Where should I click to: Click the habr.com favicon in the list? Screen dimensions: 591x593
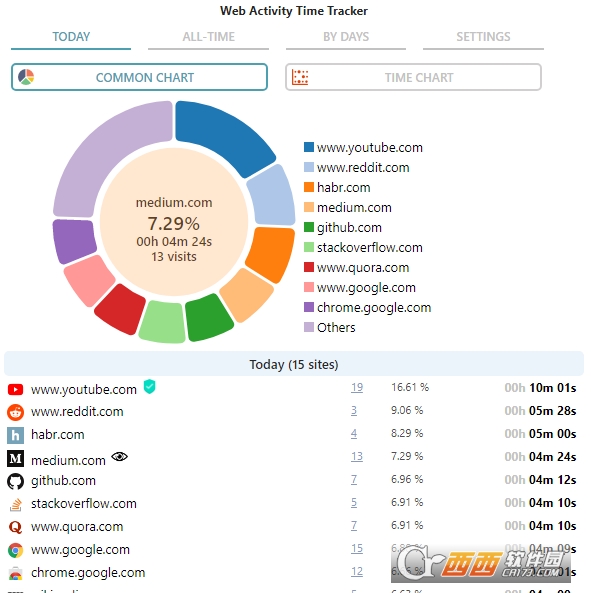tap(16, 435)
